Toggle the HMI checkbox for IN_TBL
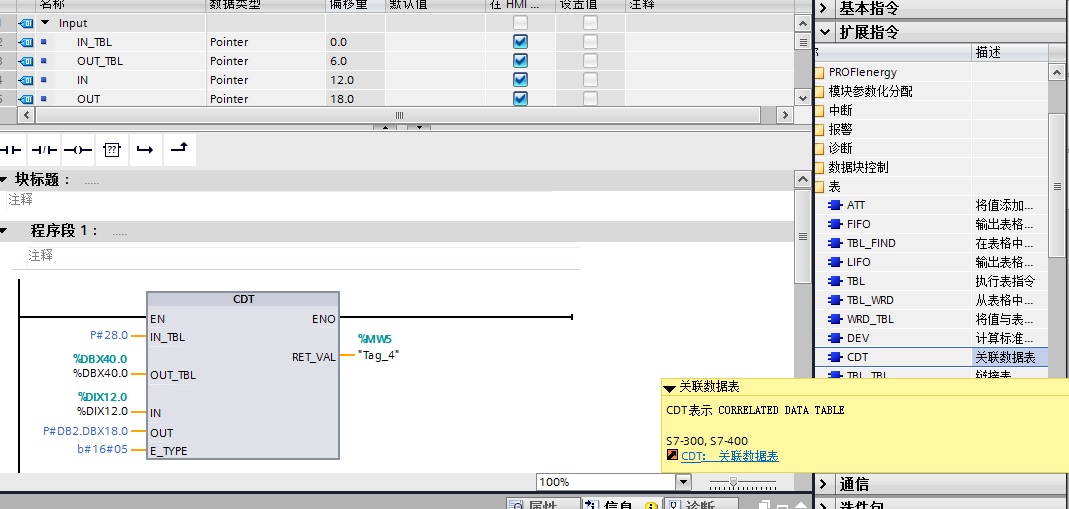Image resolution: width=1069 pixels, height=509 pixels. click(x=520, y=42)
